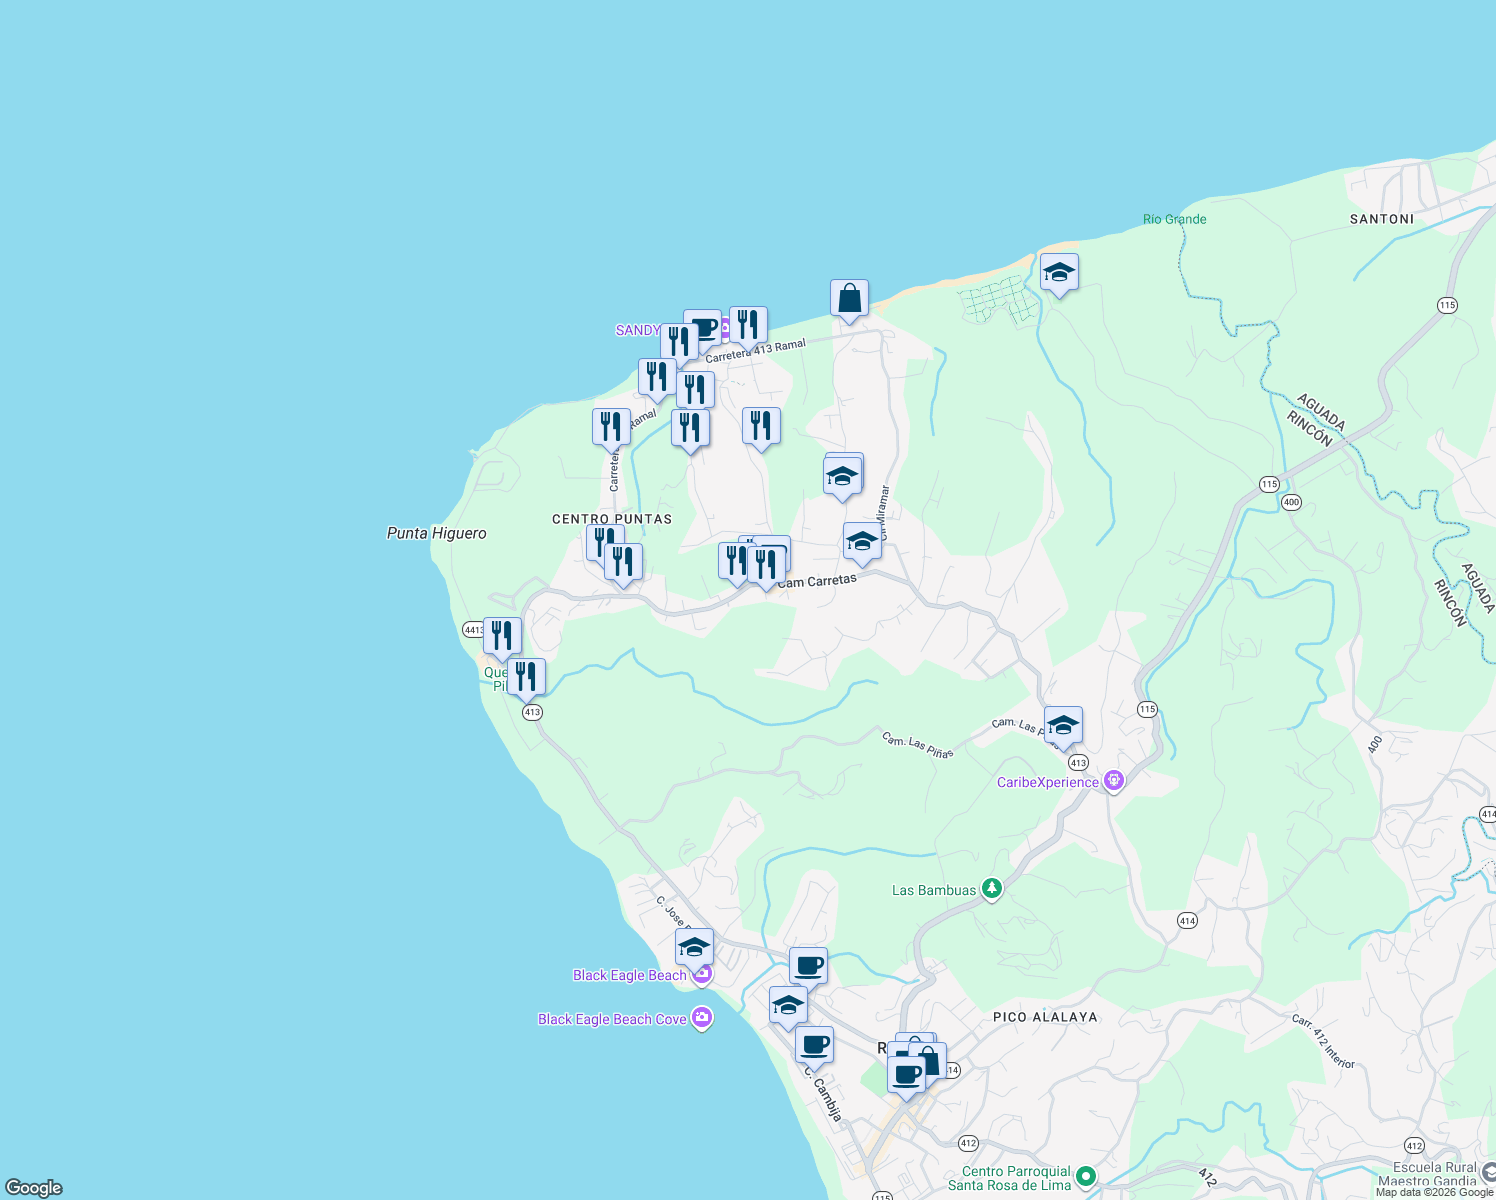Select the shopping bag marker near the northern beach

click(x=851, y=298)
